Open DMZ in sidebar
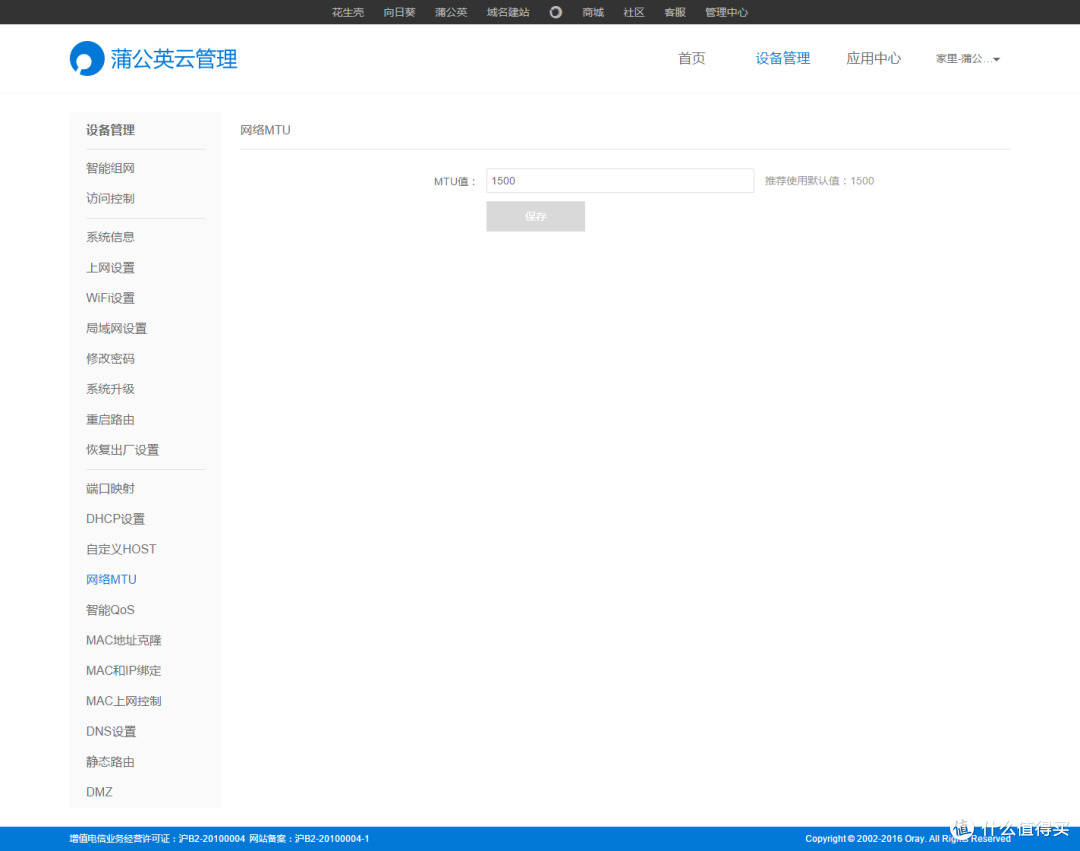This screenshot has height=851, width=1080. (99, 792)
